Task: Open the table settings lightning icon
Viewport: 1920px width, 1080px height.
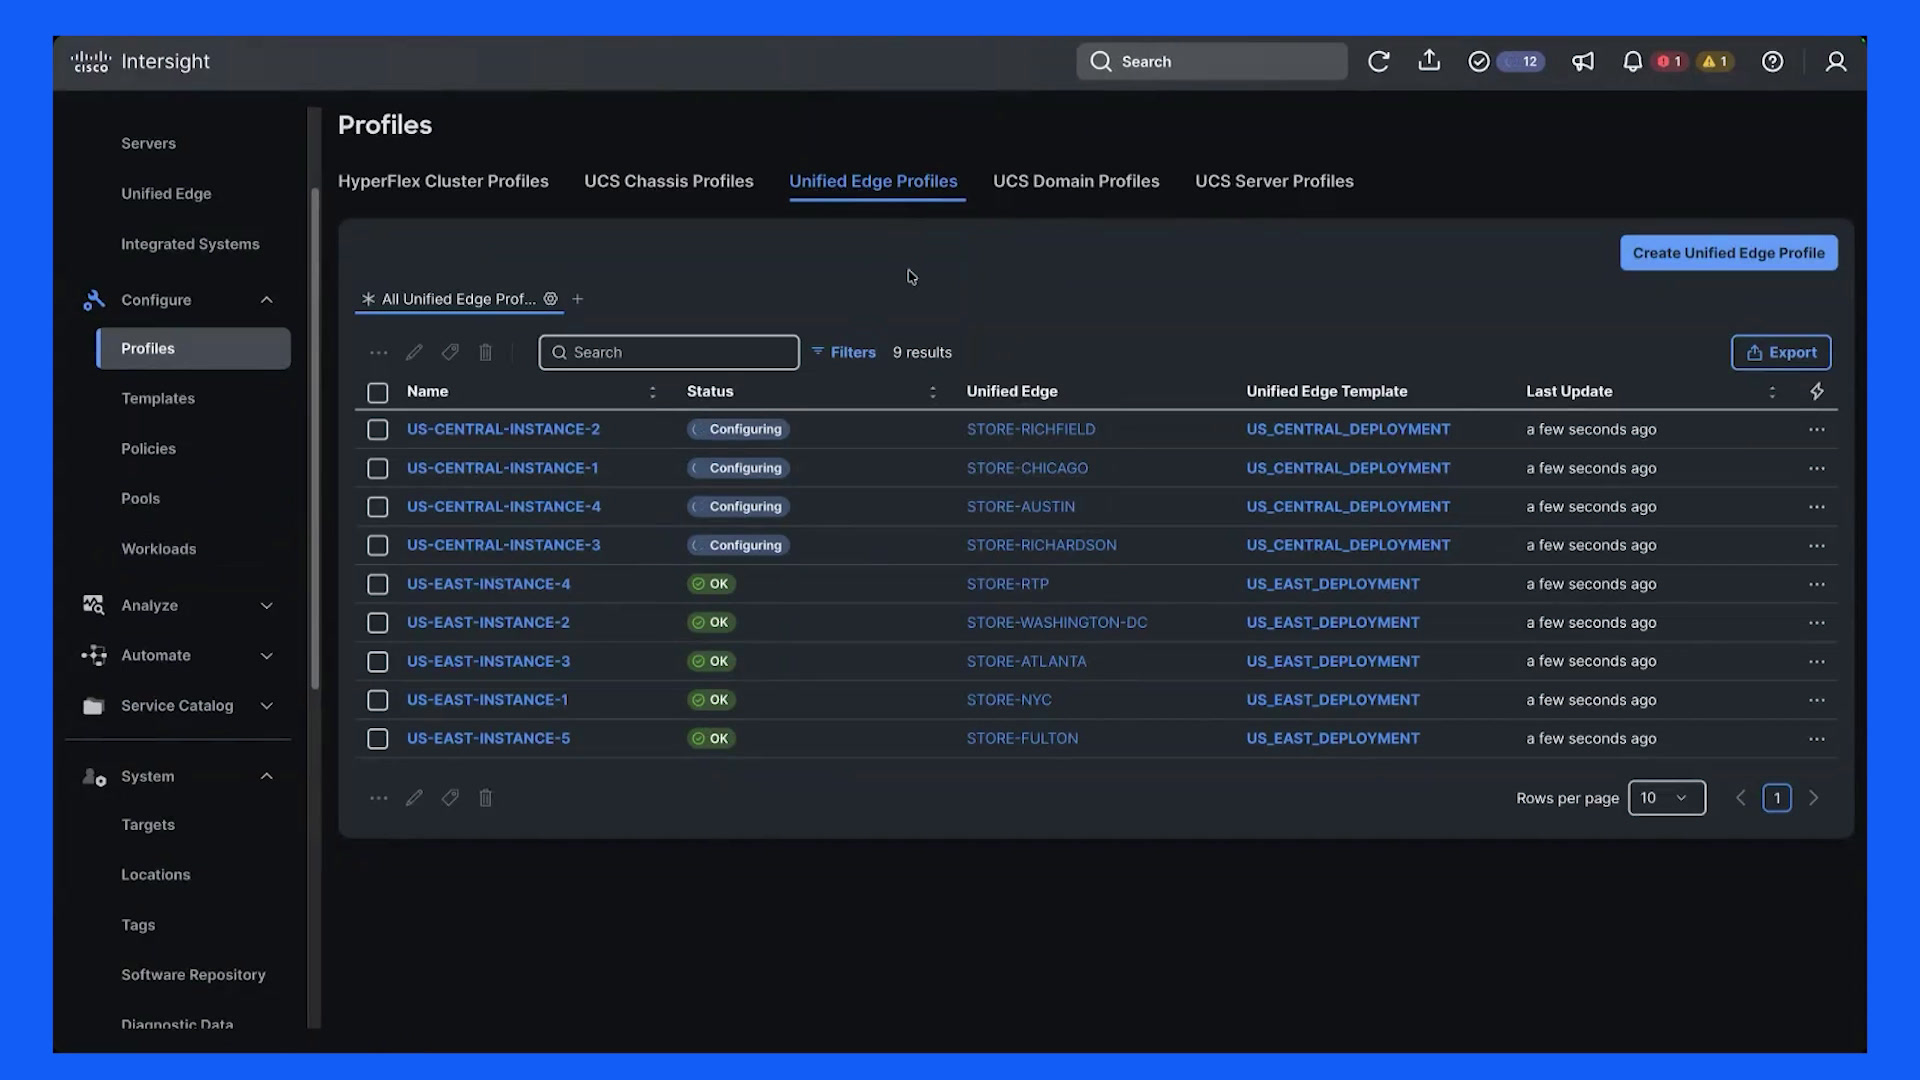Action: pyautogui.click(x=1817, y=391)
